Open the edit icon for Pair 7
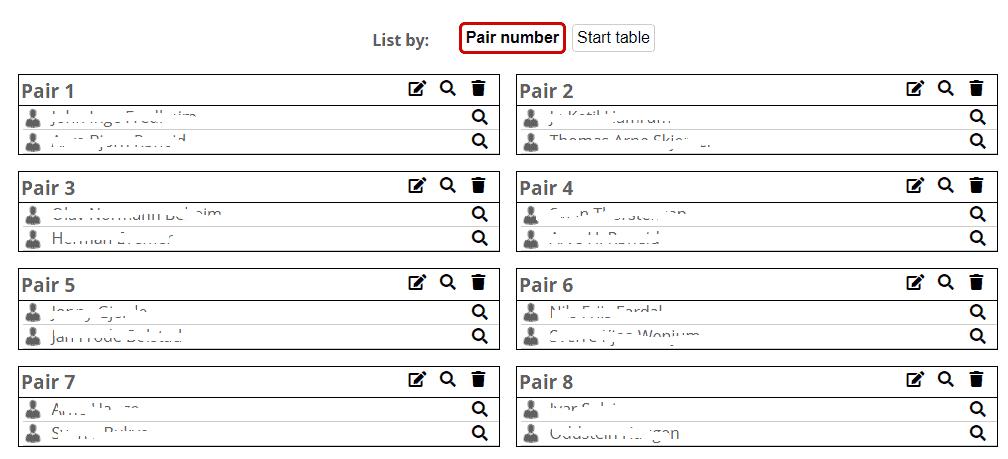This screenshot has width=1008, height=459. coord(417,380)
